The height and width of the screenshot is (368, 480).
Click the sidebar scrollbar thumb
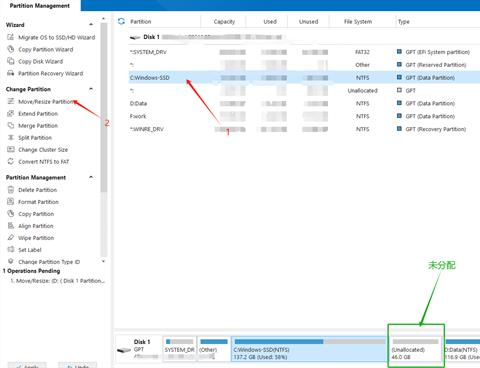(104, 107)
